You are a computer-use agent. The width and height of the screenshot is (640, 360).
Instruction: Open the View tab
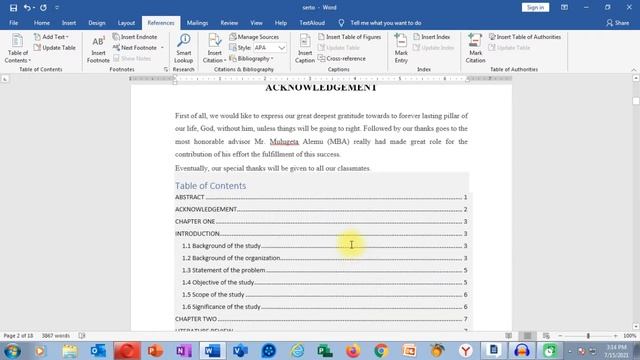pos(256,23)
